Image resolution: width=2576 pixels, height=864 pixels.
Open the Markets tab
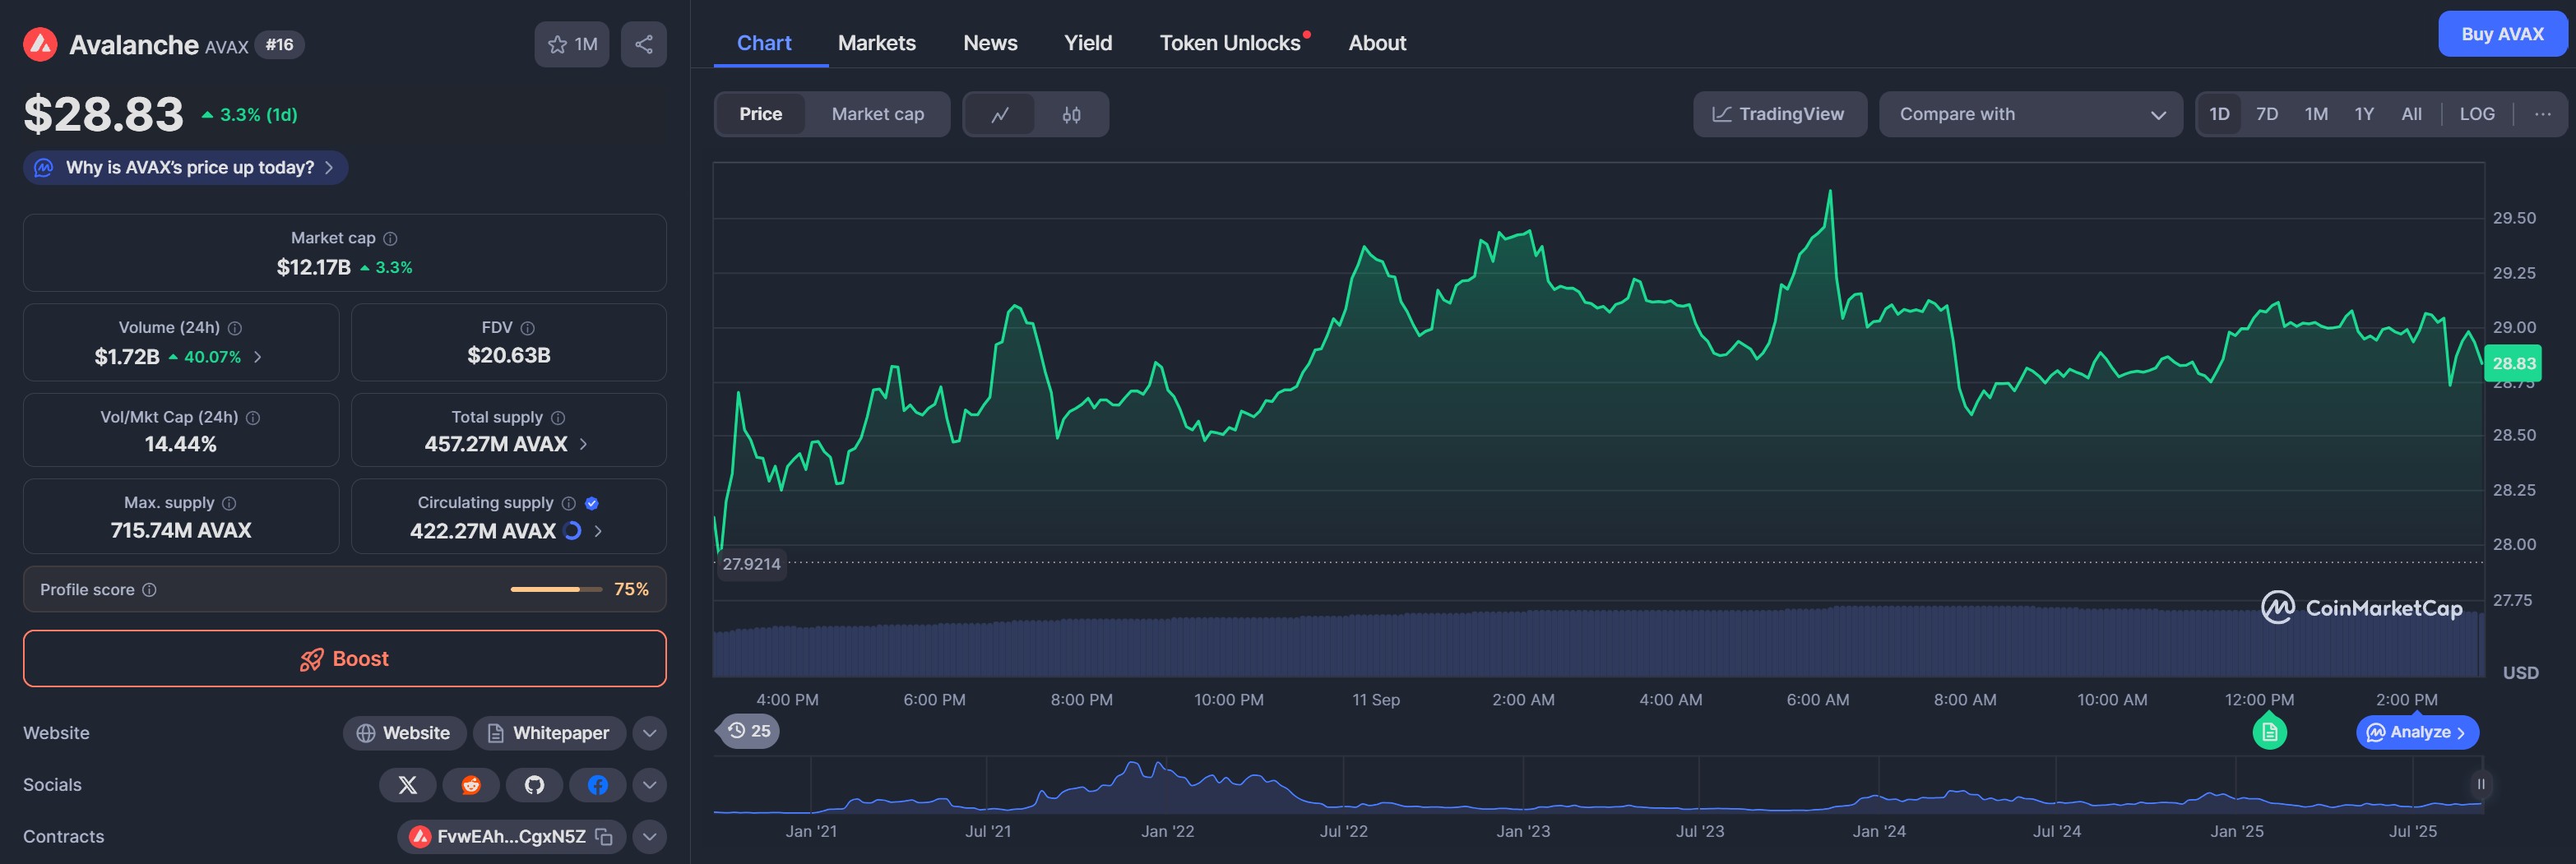pos(876,43)
